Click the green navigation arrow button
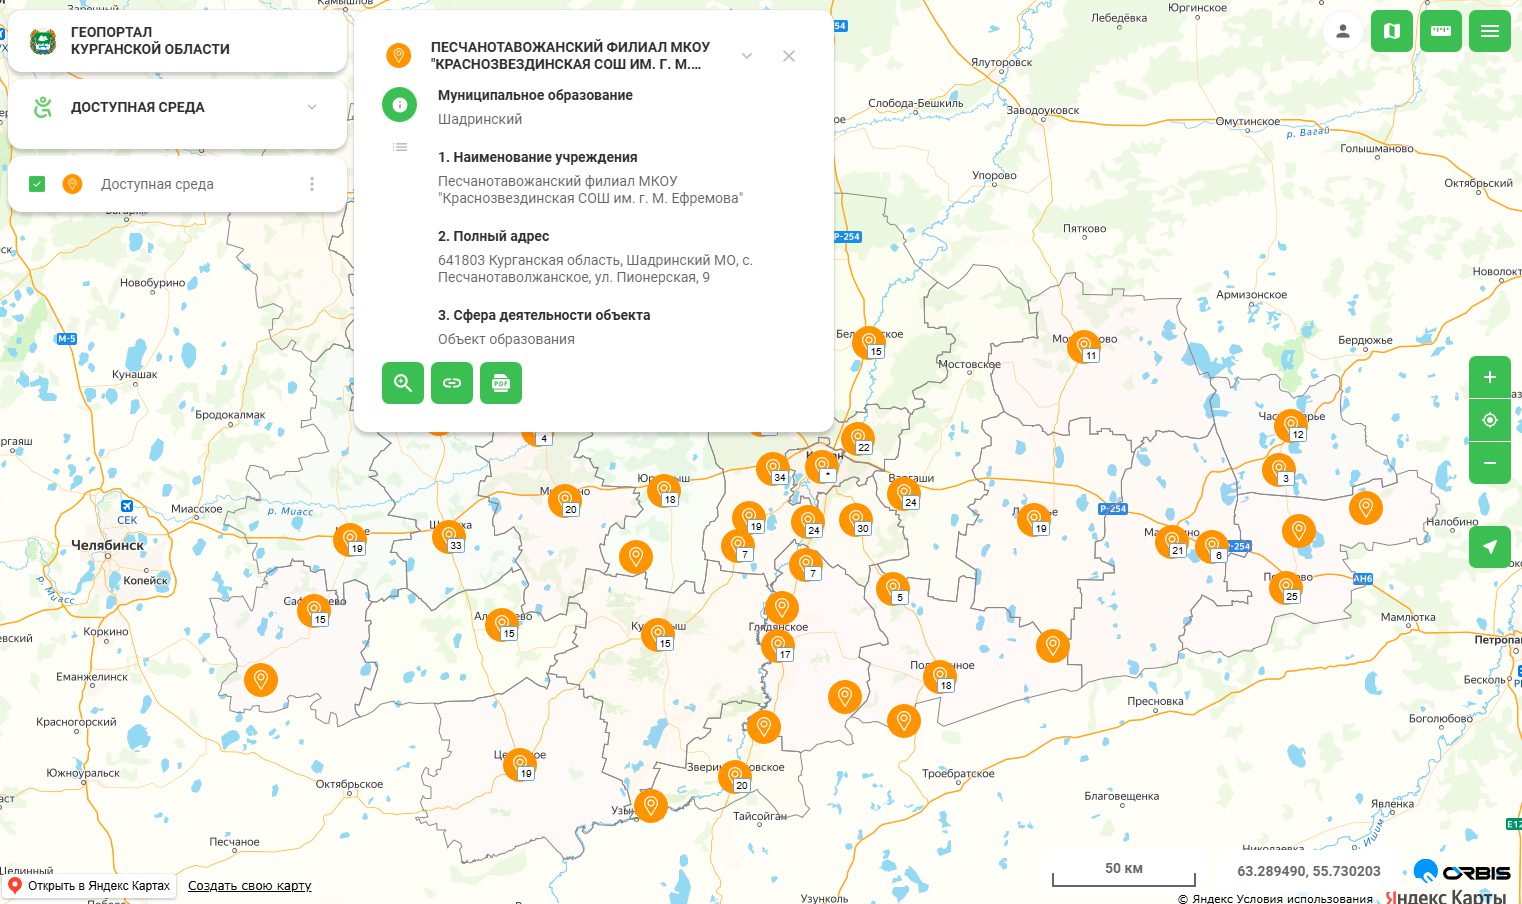This screenshot has width=1522, height=904. 1489,547
